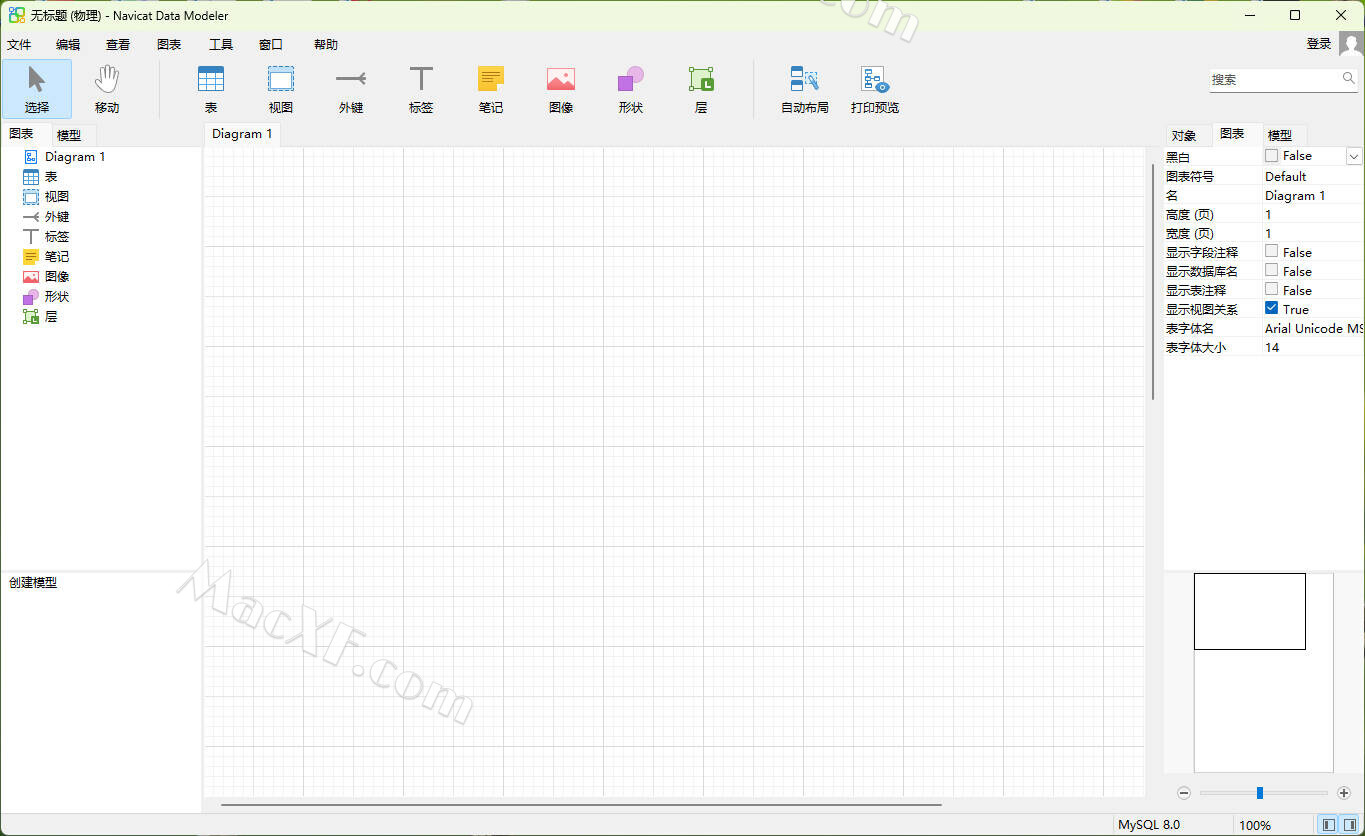Image resolution: width=1365 pixels, height=836 pixels.
Task: Click the Layer tool icon
Action: (x=701, y=88)
